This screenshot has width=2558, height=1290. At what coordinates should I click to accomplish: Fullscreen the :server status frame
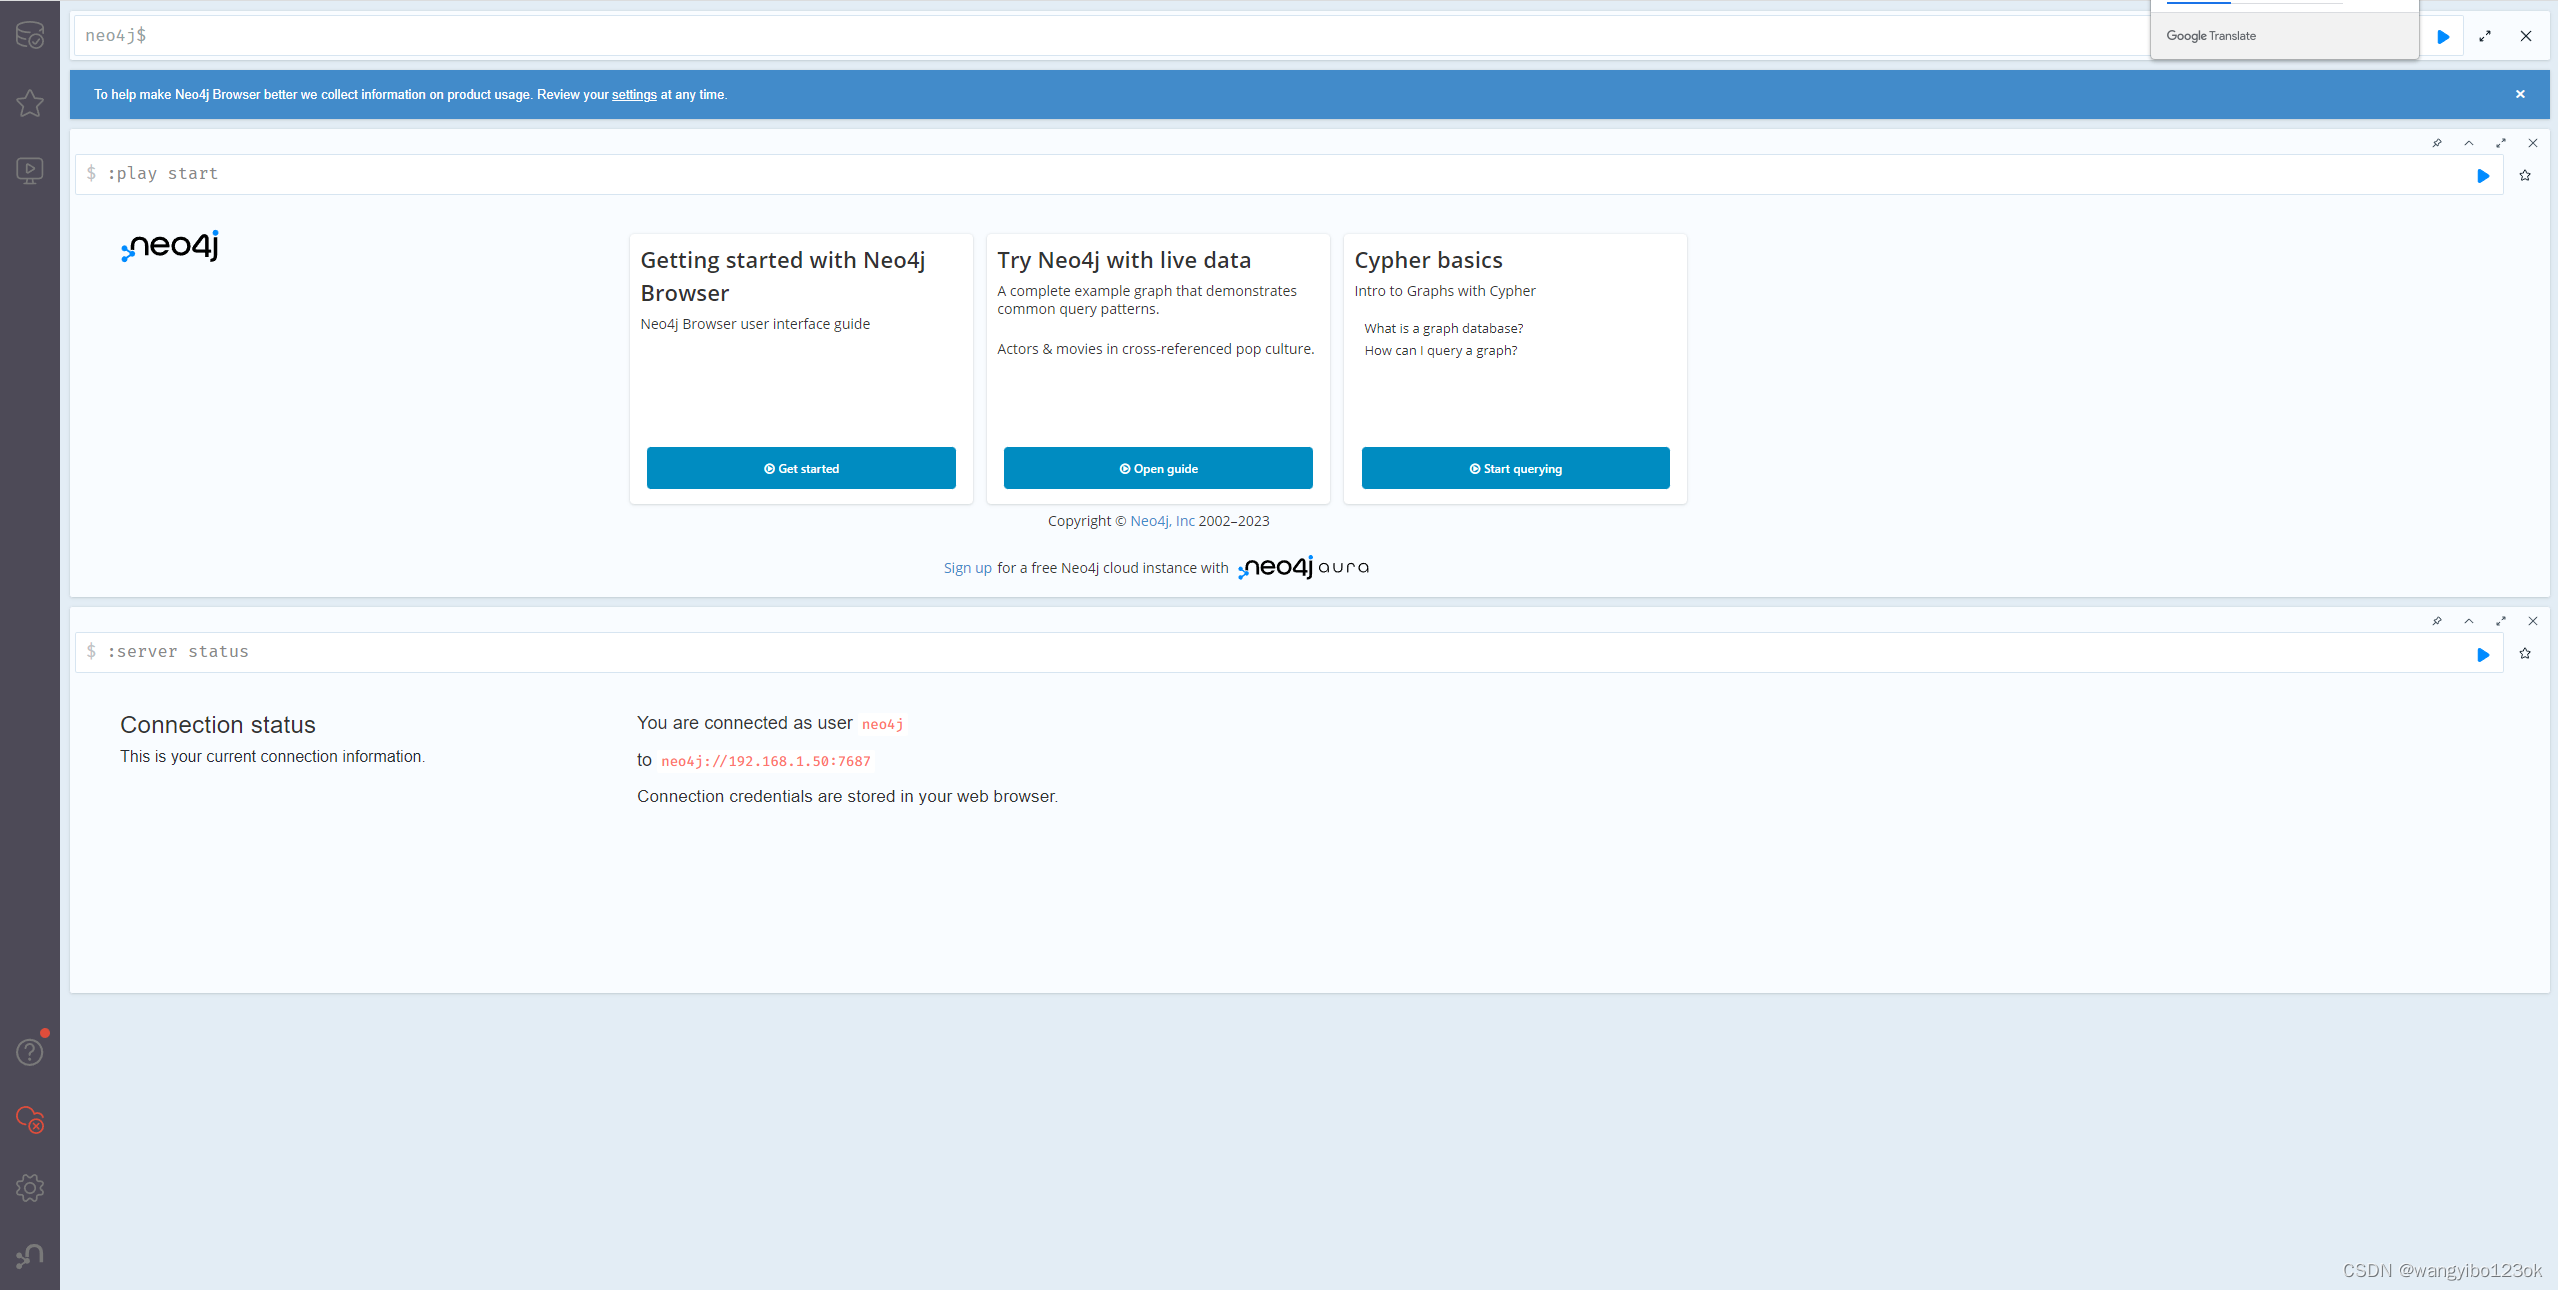click(x=2501, y=621)
